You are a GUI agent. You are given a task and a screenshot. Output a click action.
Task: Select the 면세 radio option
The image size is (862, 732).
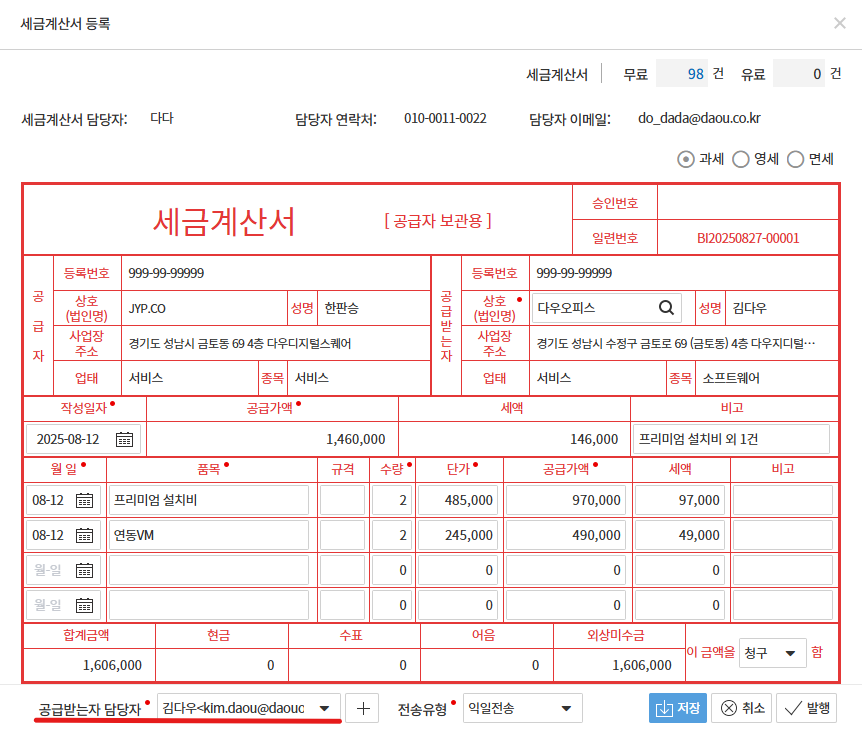pyautogui.click(x=796, y=159)
